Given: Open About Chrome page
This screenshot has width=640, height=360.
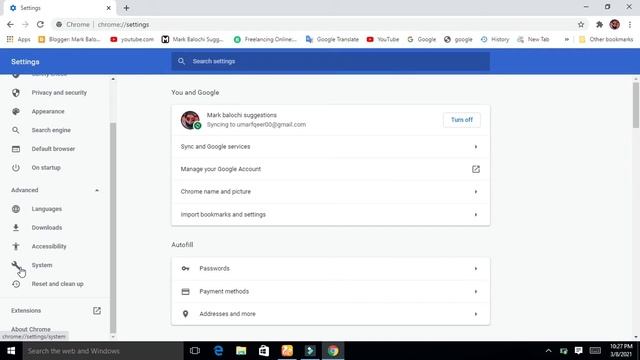Looking at the screenshot, I should point(31,329).
